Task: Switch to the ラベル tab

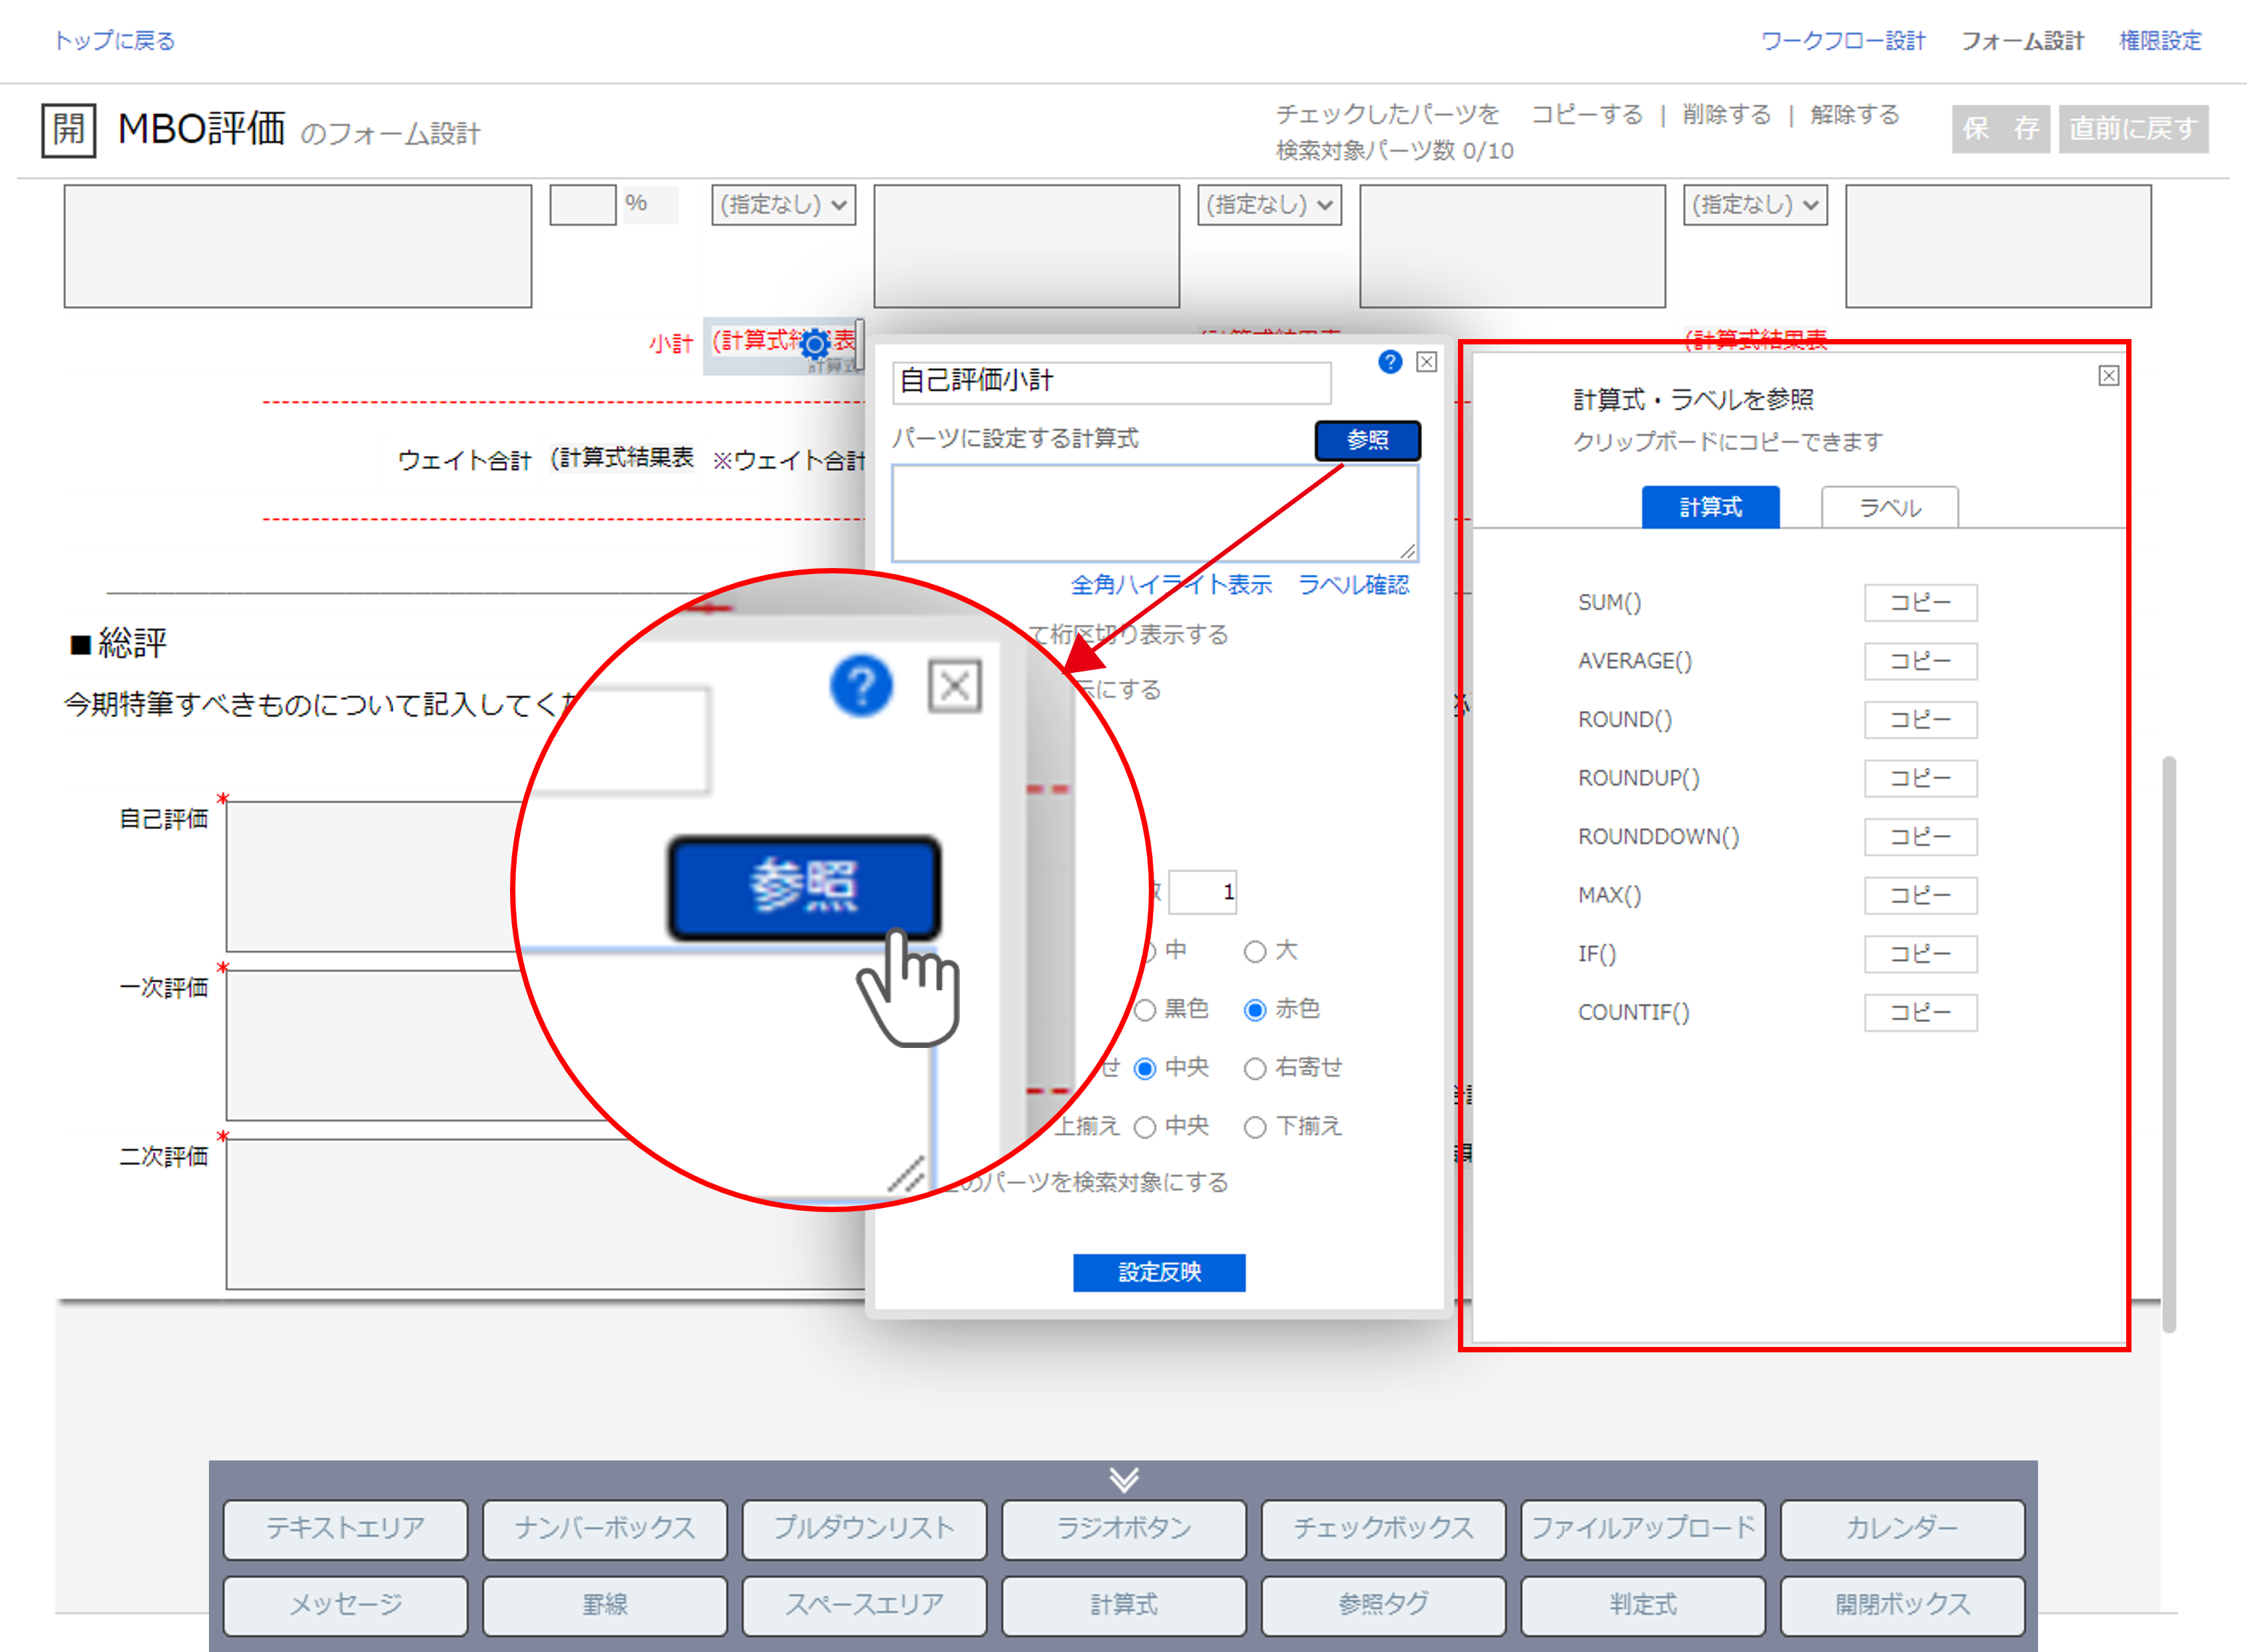Action: pos(1890,507)
